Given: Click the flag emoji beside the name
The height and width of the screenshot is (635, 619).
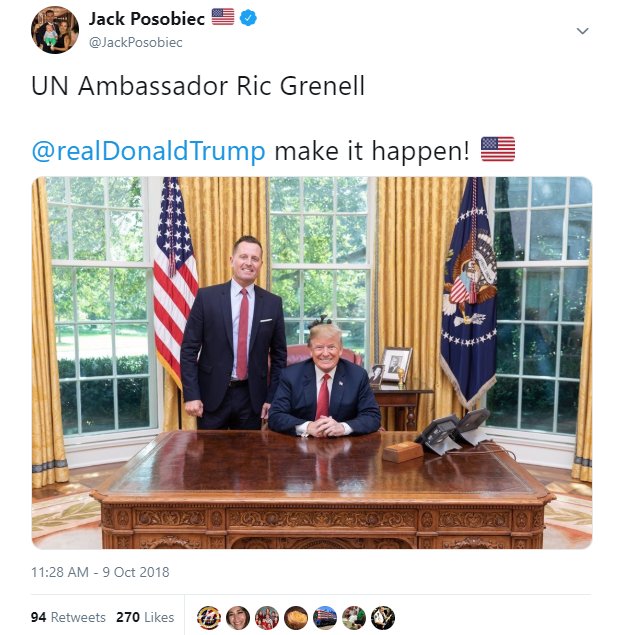Looking at the screenshot, I should [223, 17].
